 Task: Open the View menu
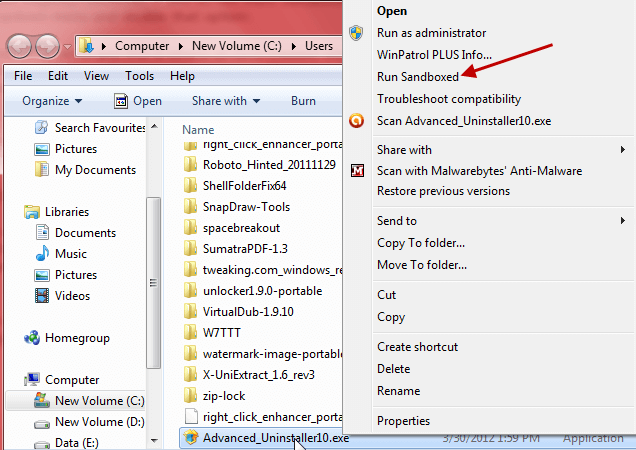[96, 76]
